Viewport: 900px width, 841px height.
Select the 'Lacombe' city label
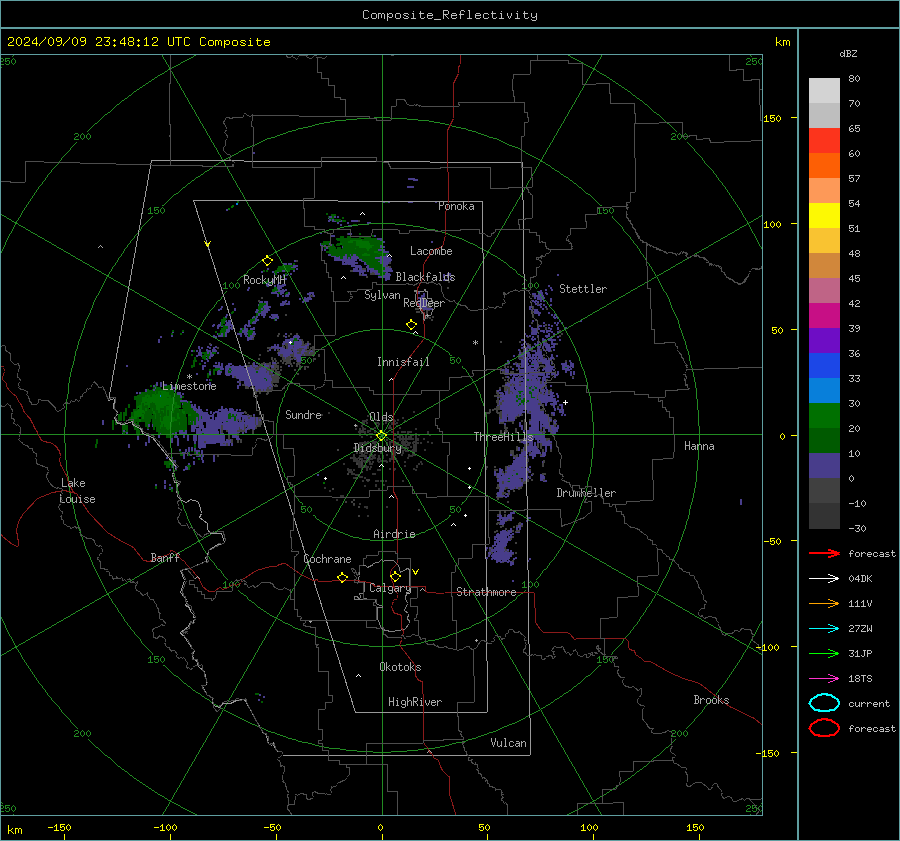tap(431, 251)
